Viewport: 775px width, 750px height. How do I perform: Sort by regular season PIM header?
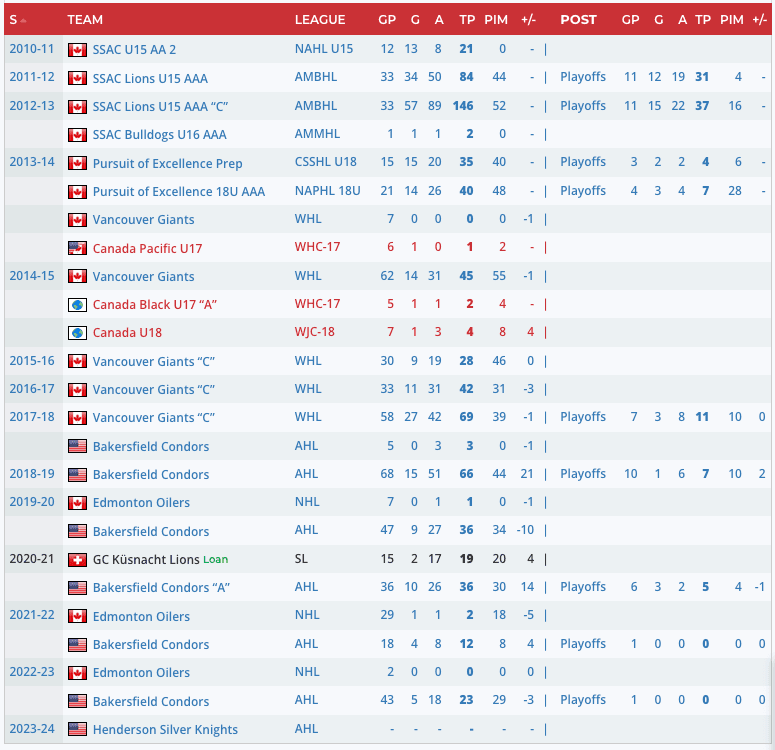pyautogui.click(x=496, y=20)
